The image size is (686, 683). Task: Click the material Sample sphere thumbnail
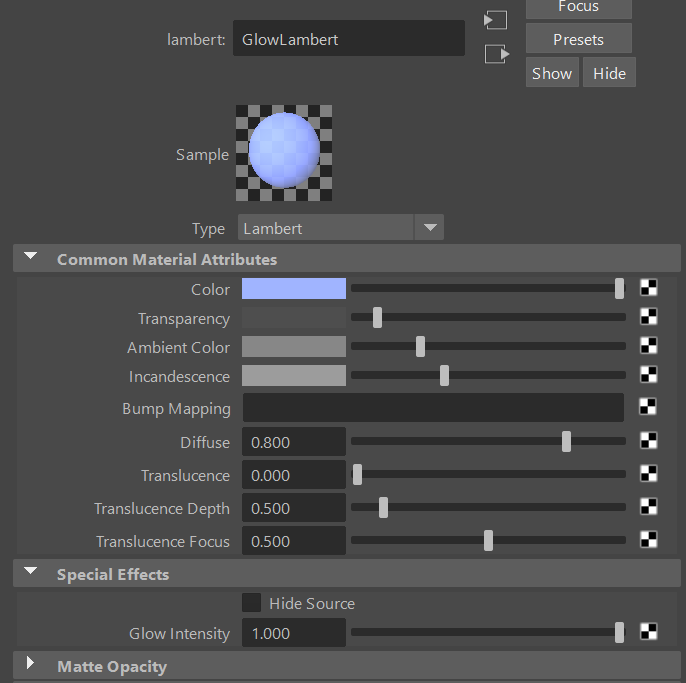pyautogui.click(x=284, y=153)
